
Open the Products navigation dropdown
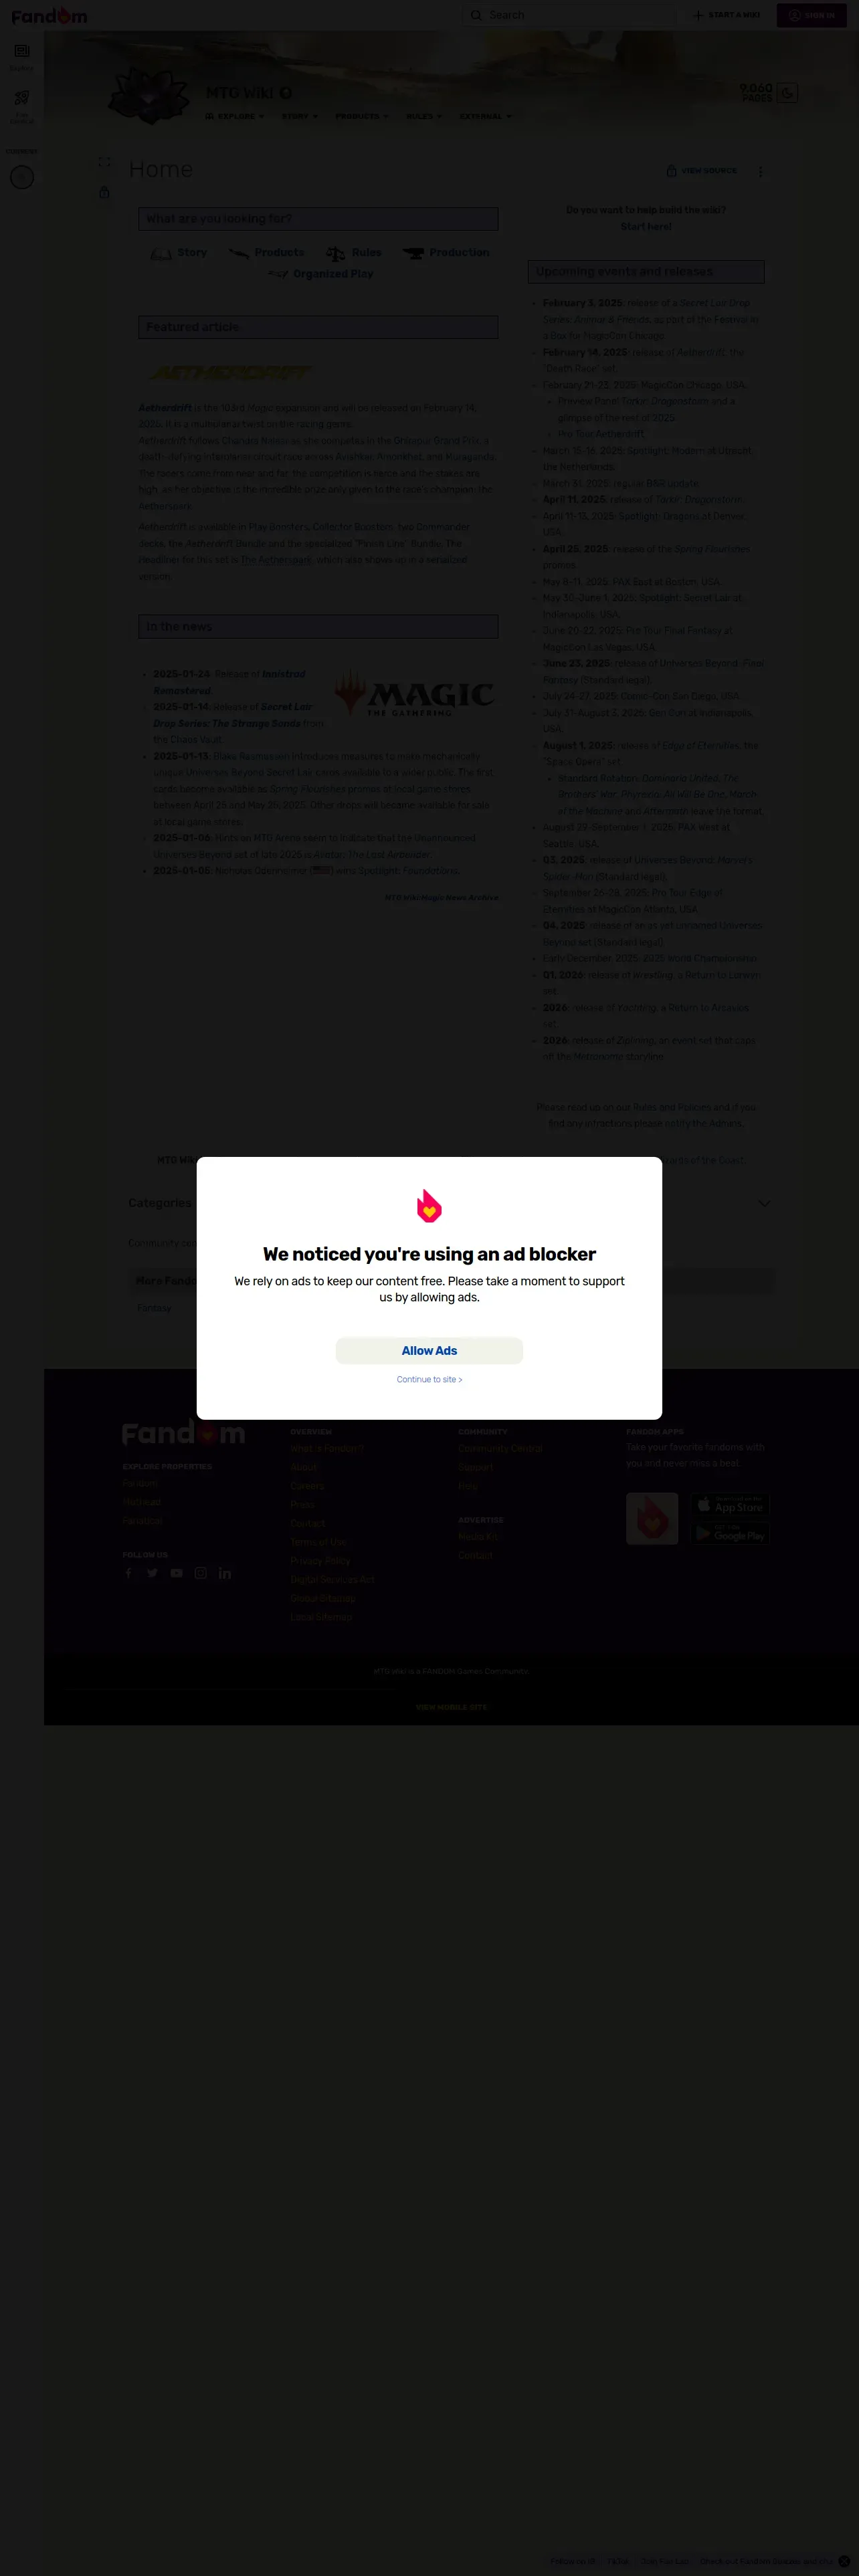[362, 116]
